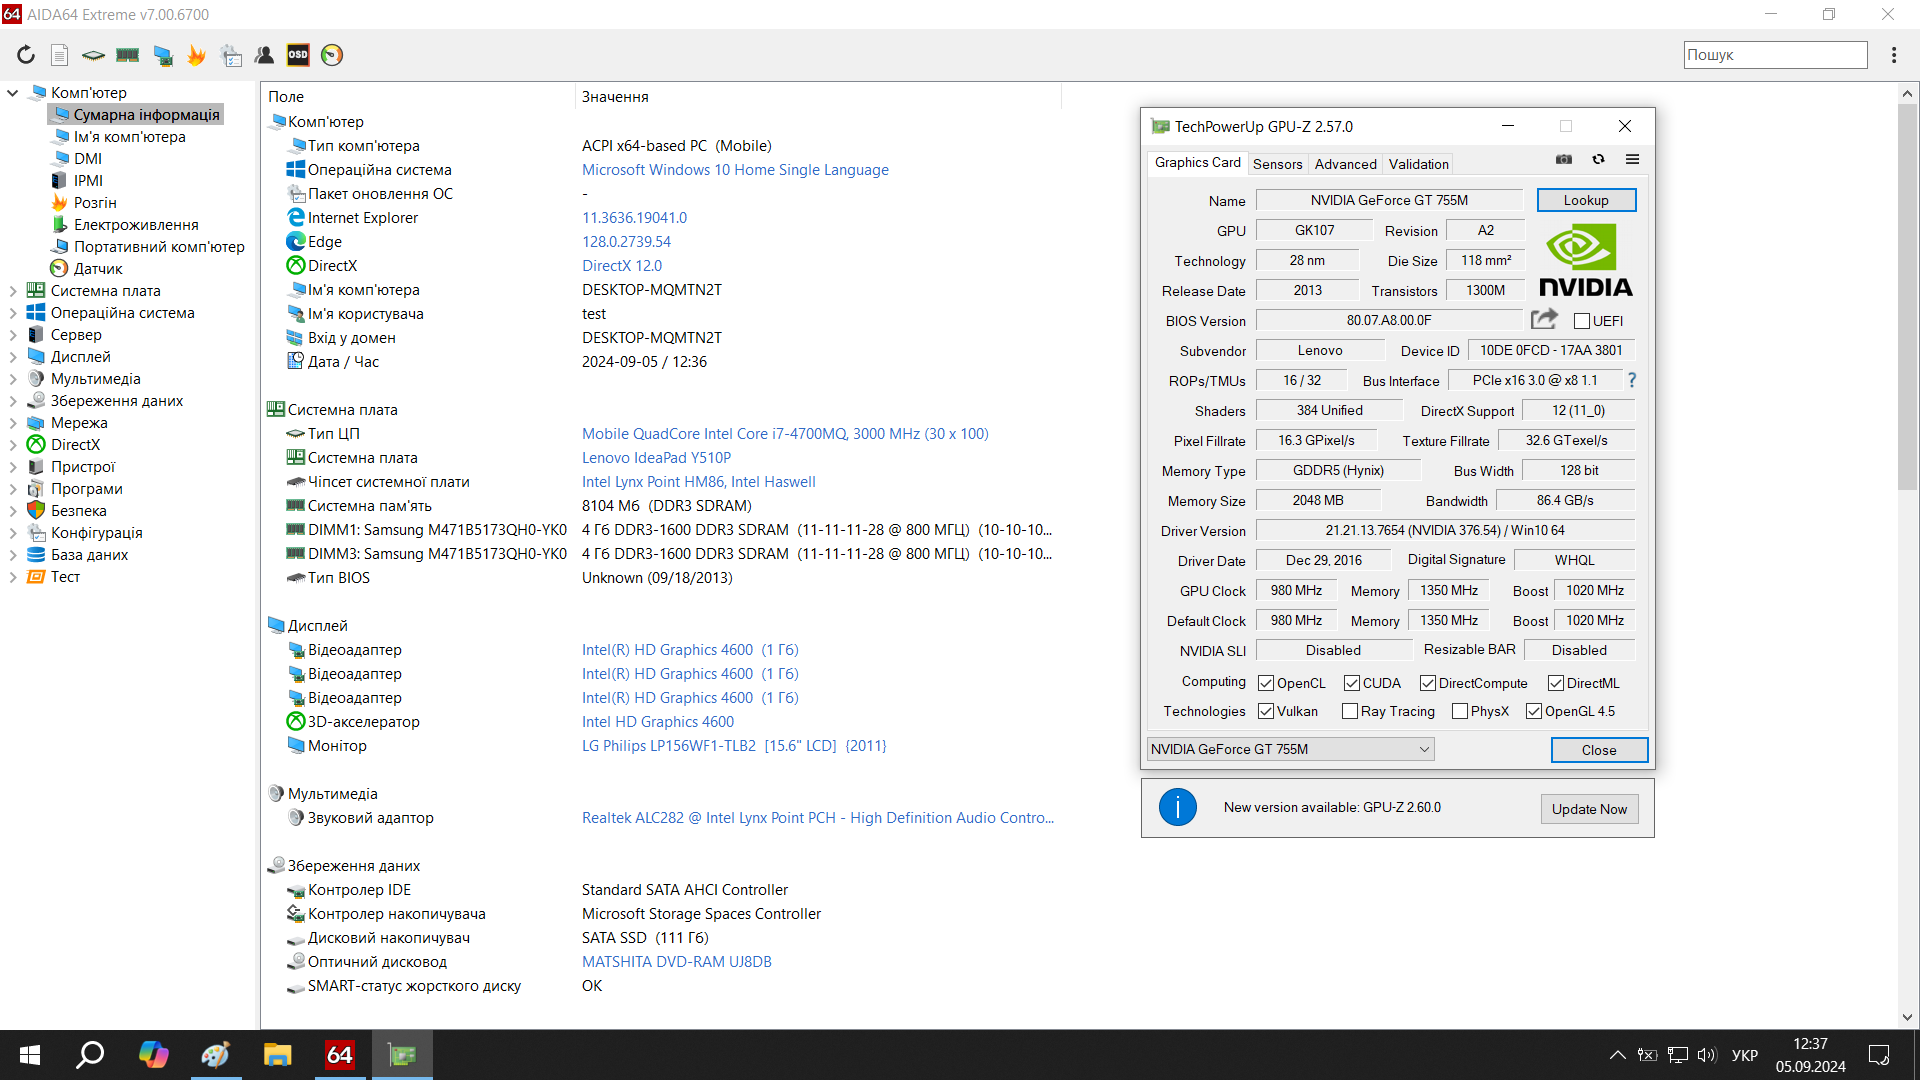The image size is (1920, 1080).
Task: Toggle the Vulkan checkbox
Action: (x=1266, y=711)
